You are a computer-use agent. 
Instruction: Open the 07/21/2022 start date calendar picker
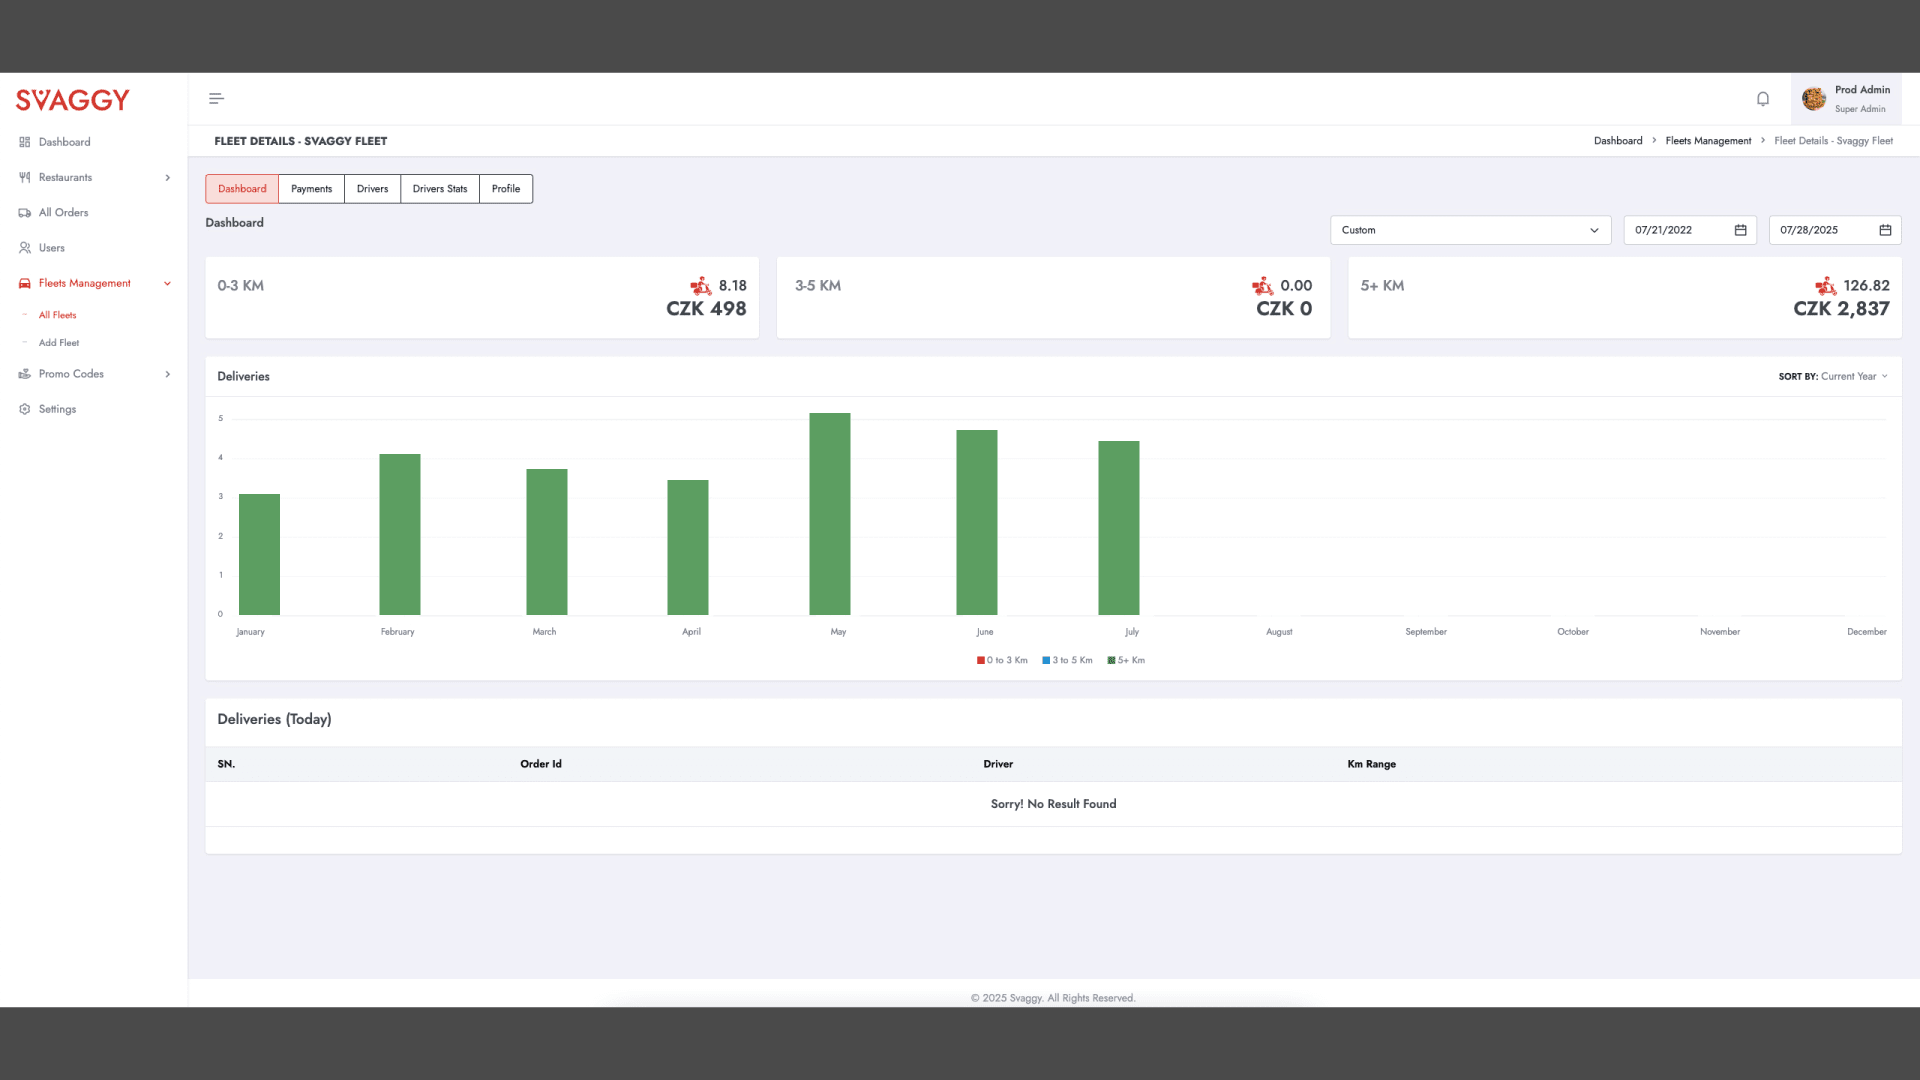(x=1740, y=230)
